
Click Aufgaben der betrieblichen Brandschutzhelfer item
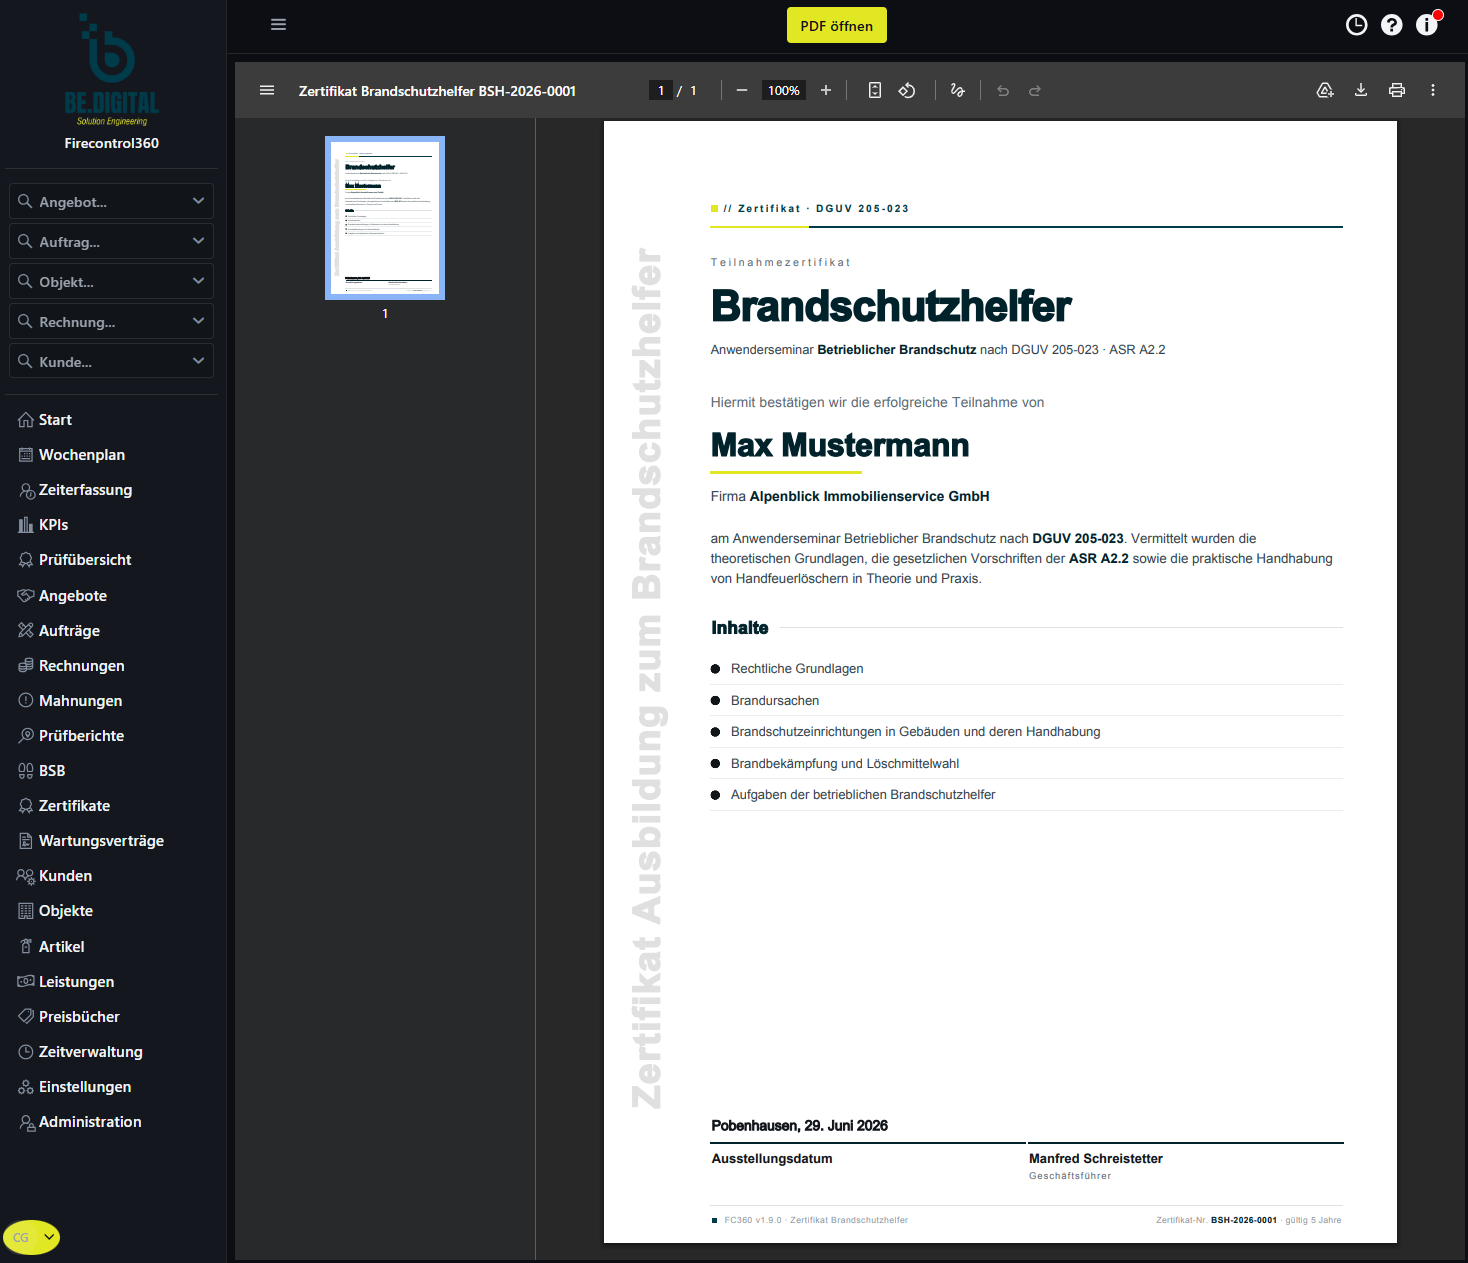click(x=863, y=795)
